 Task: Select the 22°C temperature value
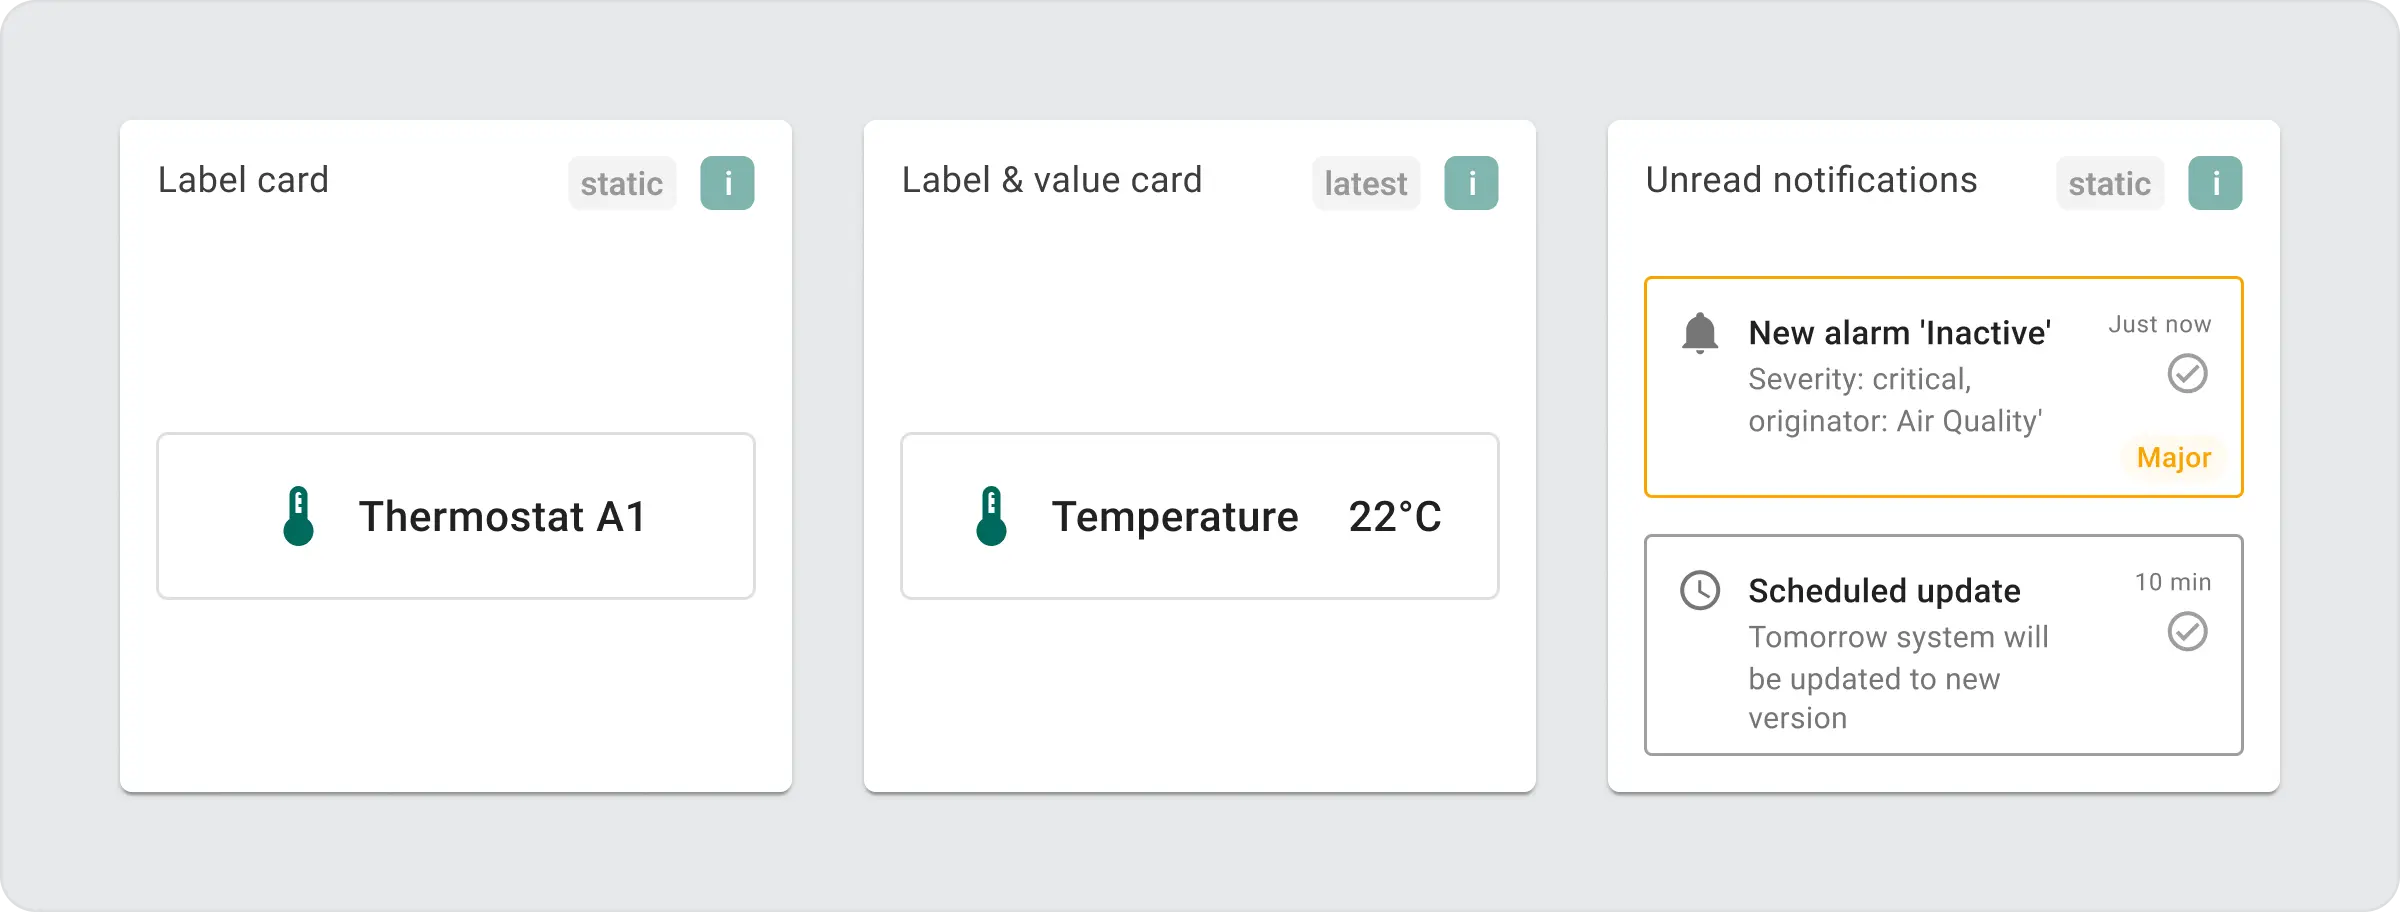tap(1395, 517)
